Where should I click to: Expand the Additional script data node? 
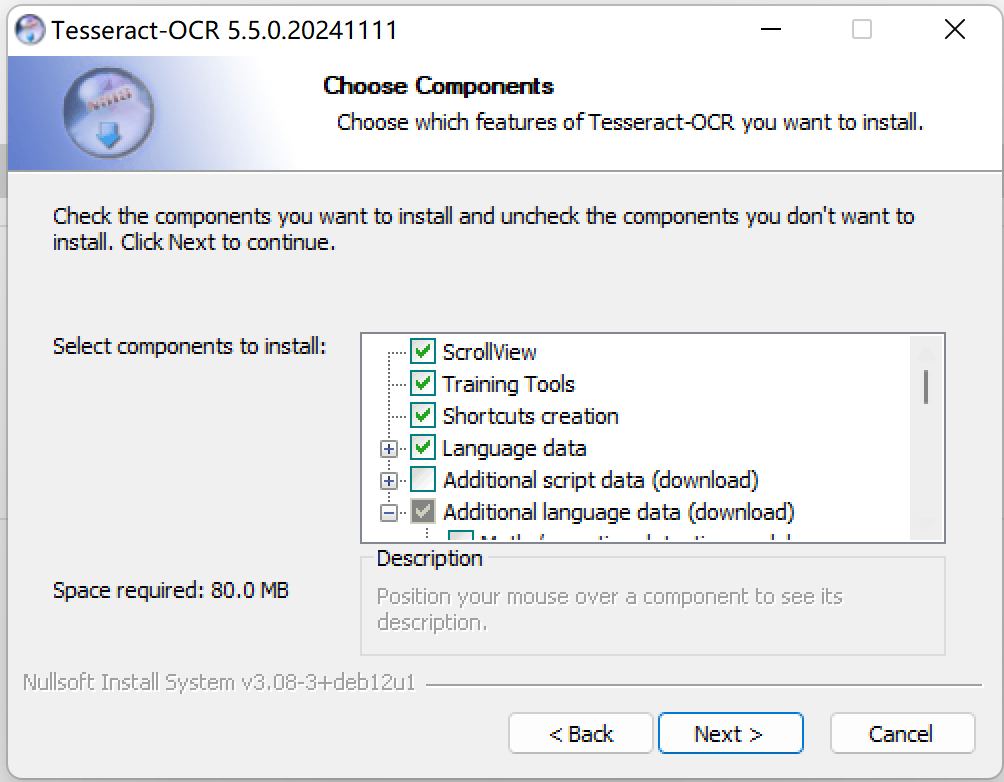[x=389, y=481]
